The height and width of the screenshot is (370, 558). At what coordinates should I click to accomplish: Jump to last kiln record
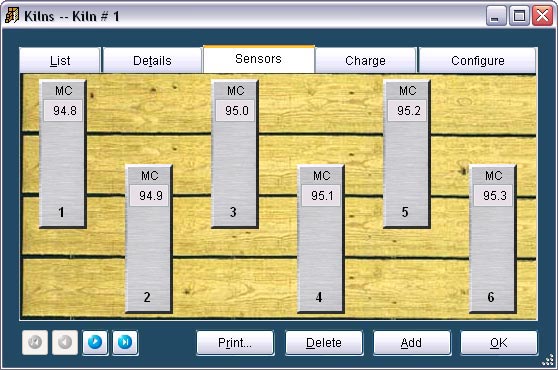[125, 342]
